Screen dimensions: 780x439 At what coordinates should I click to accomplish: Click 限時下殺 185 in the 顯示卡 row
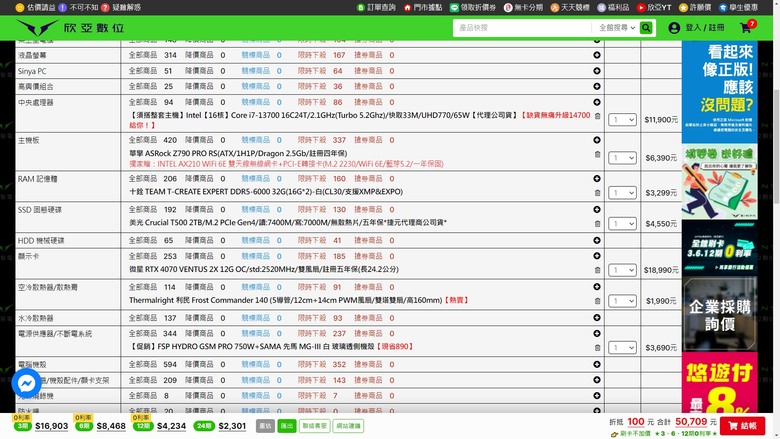(321, 256)
